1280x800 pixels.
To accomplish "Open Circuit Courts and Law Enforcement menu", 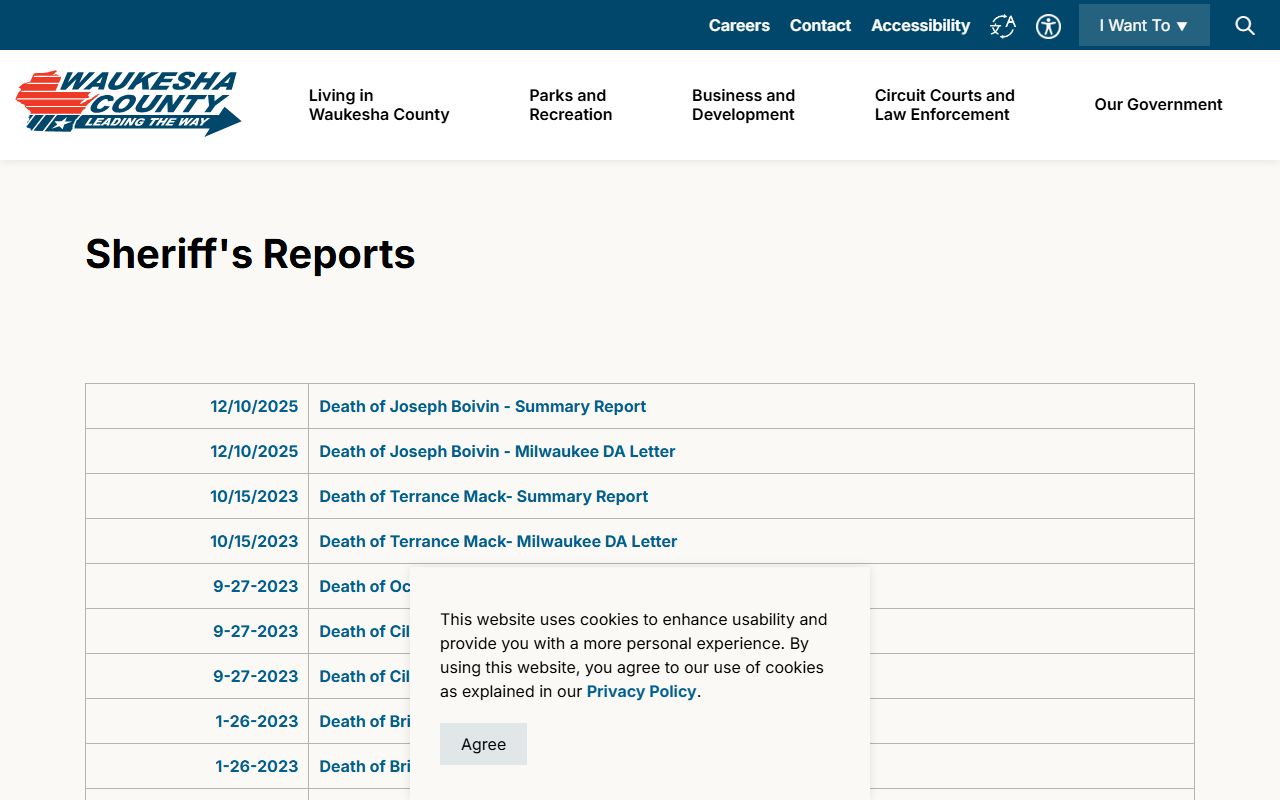I will (945, 105).
